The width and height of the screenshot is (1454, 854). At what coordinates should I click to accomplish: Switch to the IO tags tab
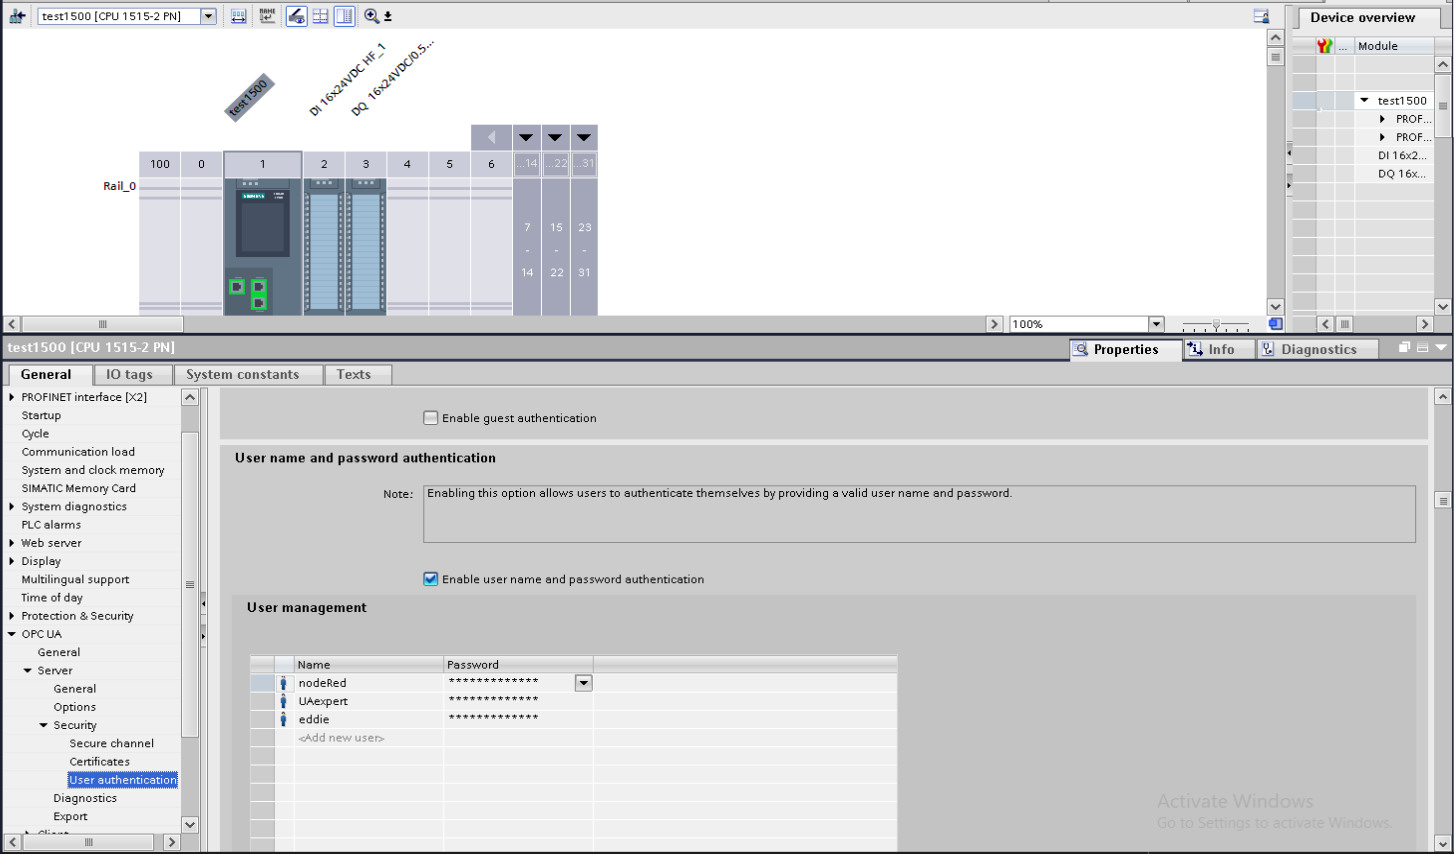click(x=130, y=374)
